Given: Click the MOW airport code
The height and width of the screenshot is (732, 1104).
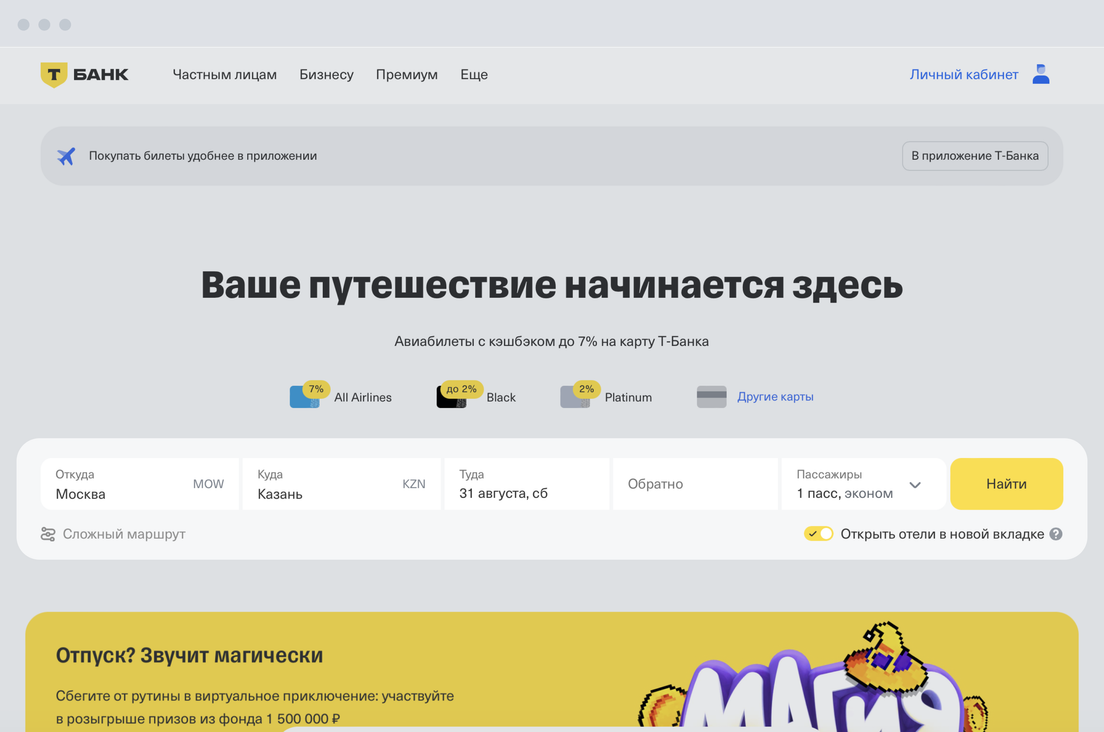Looking at the screenshot, I should click(208, 484).
